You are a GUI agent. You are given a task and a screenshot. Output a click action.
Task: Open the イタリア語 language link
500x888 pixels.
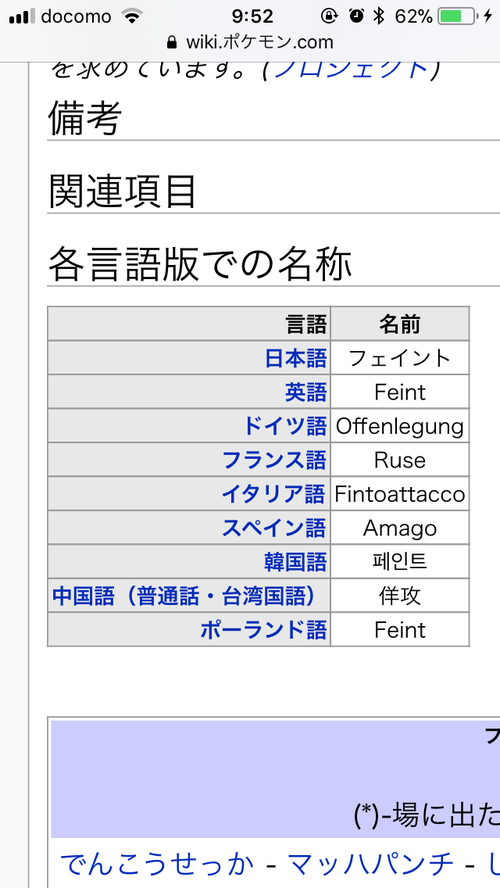273,494
